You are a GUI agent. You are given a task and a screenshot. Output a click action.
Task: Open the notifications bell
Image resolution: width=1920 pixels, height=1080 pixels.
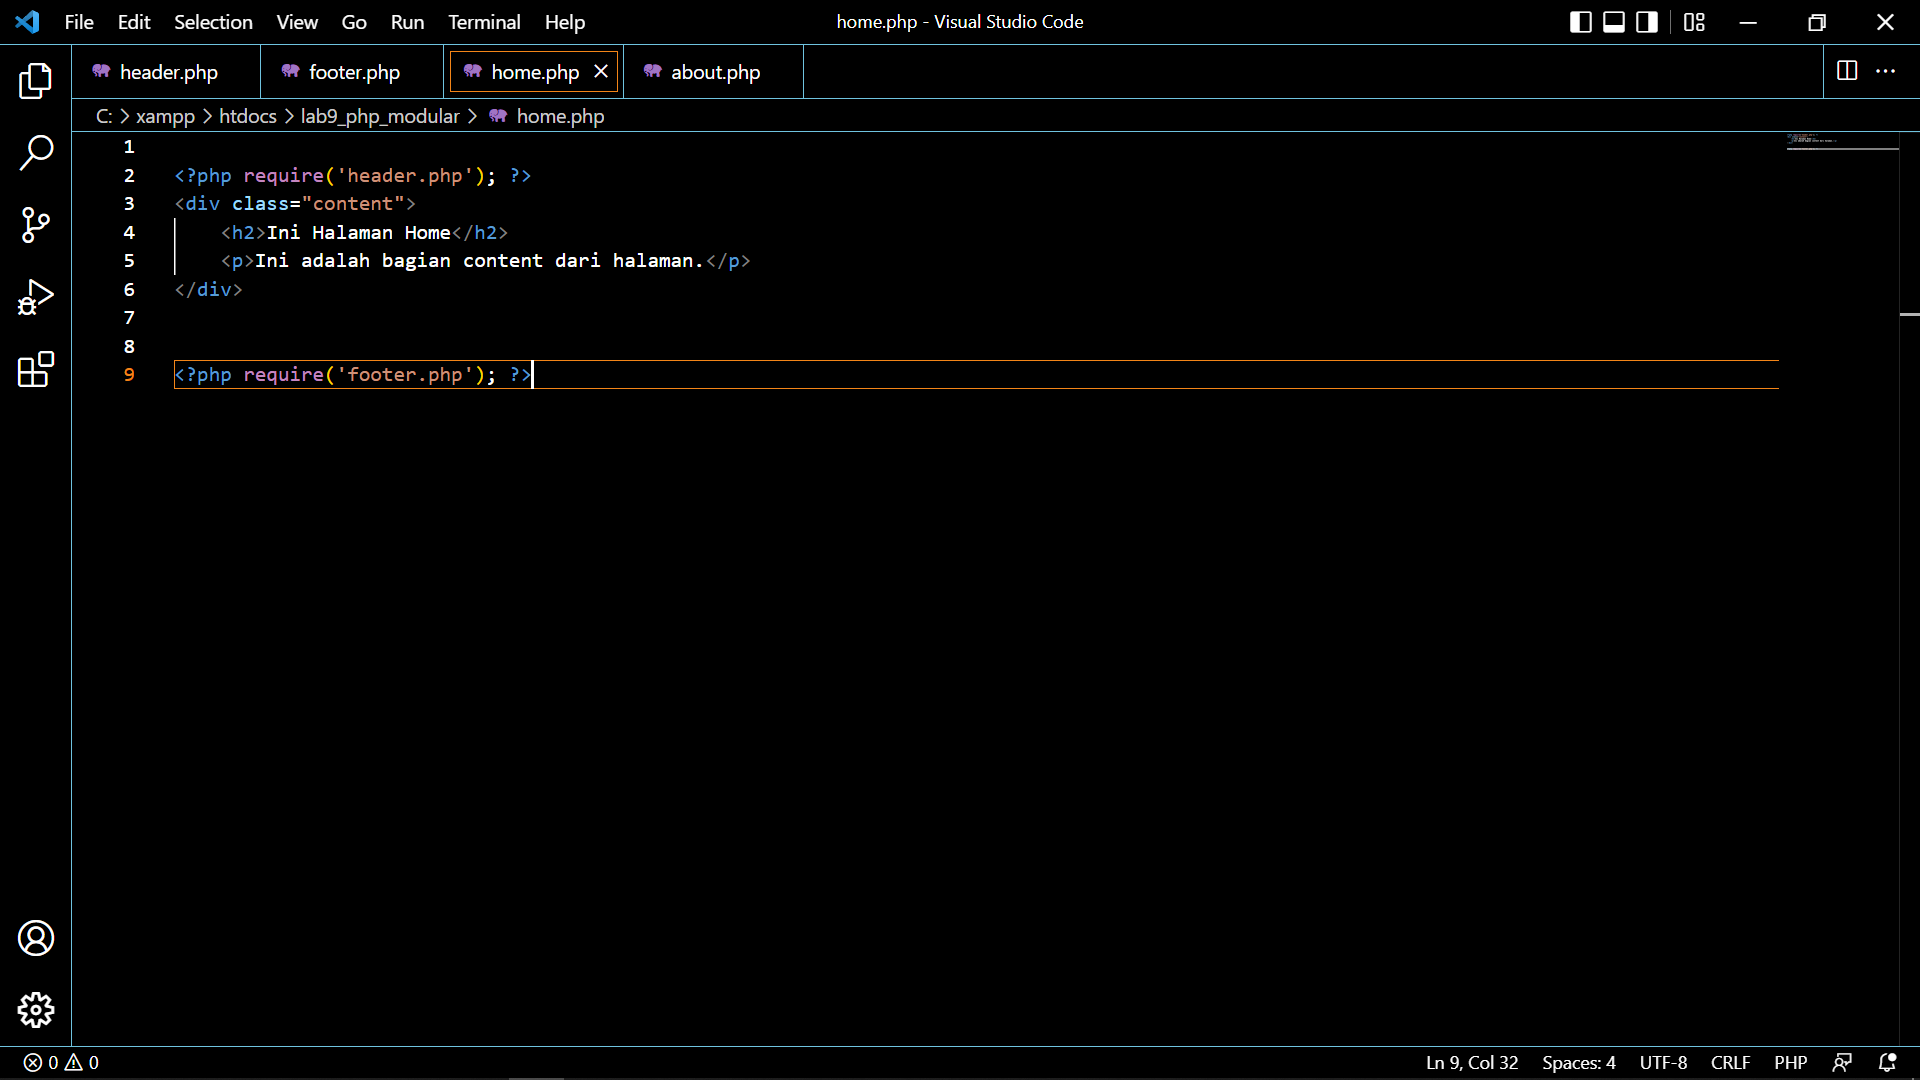[x=1889, y=1063]
